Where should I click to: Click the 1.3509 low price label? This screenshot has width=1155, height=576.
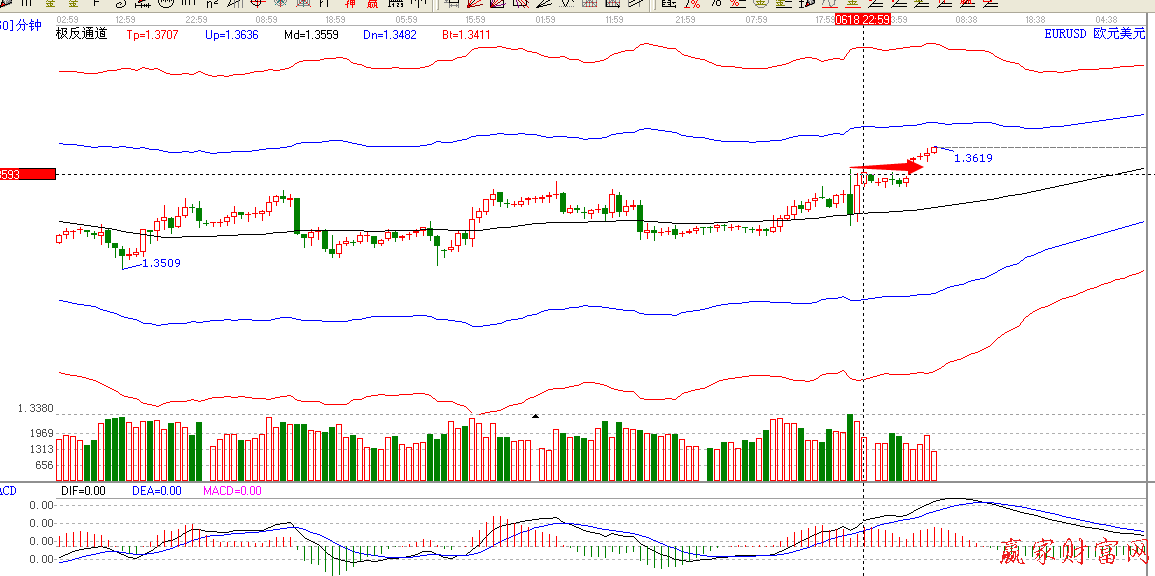[x=161, y=264]
